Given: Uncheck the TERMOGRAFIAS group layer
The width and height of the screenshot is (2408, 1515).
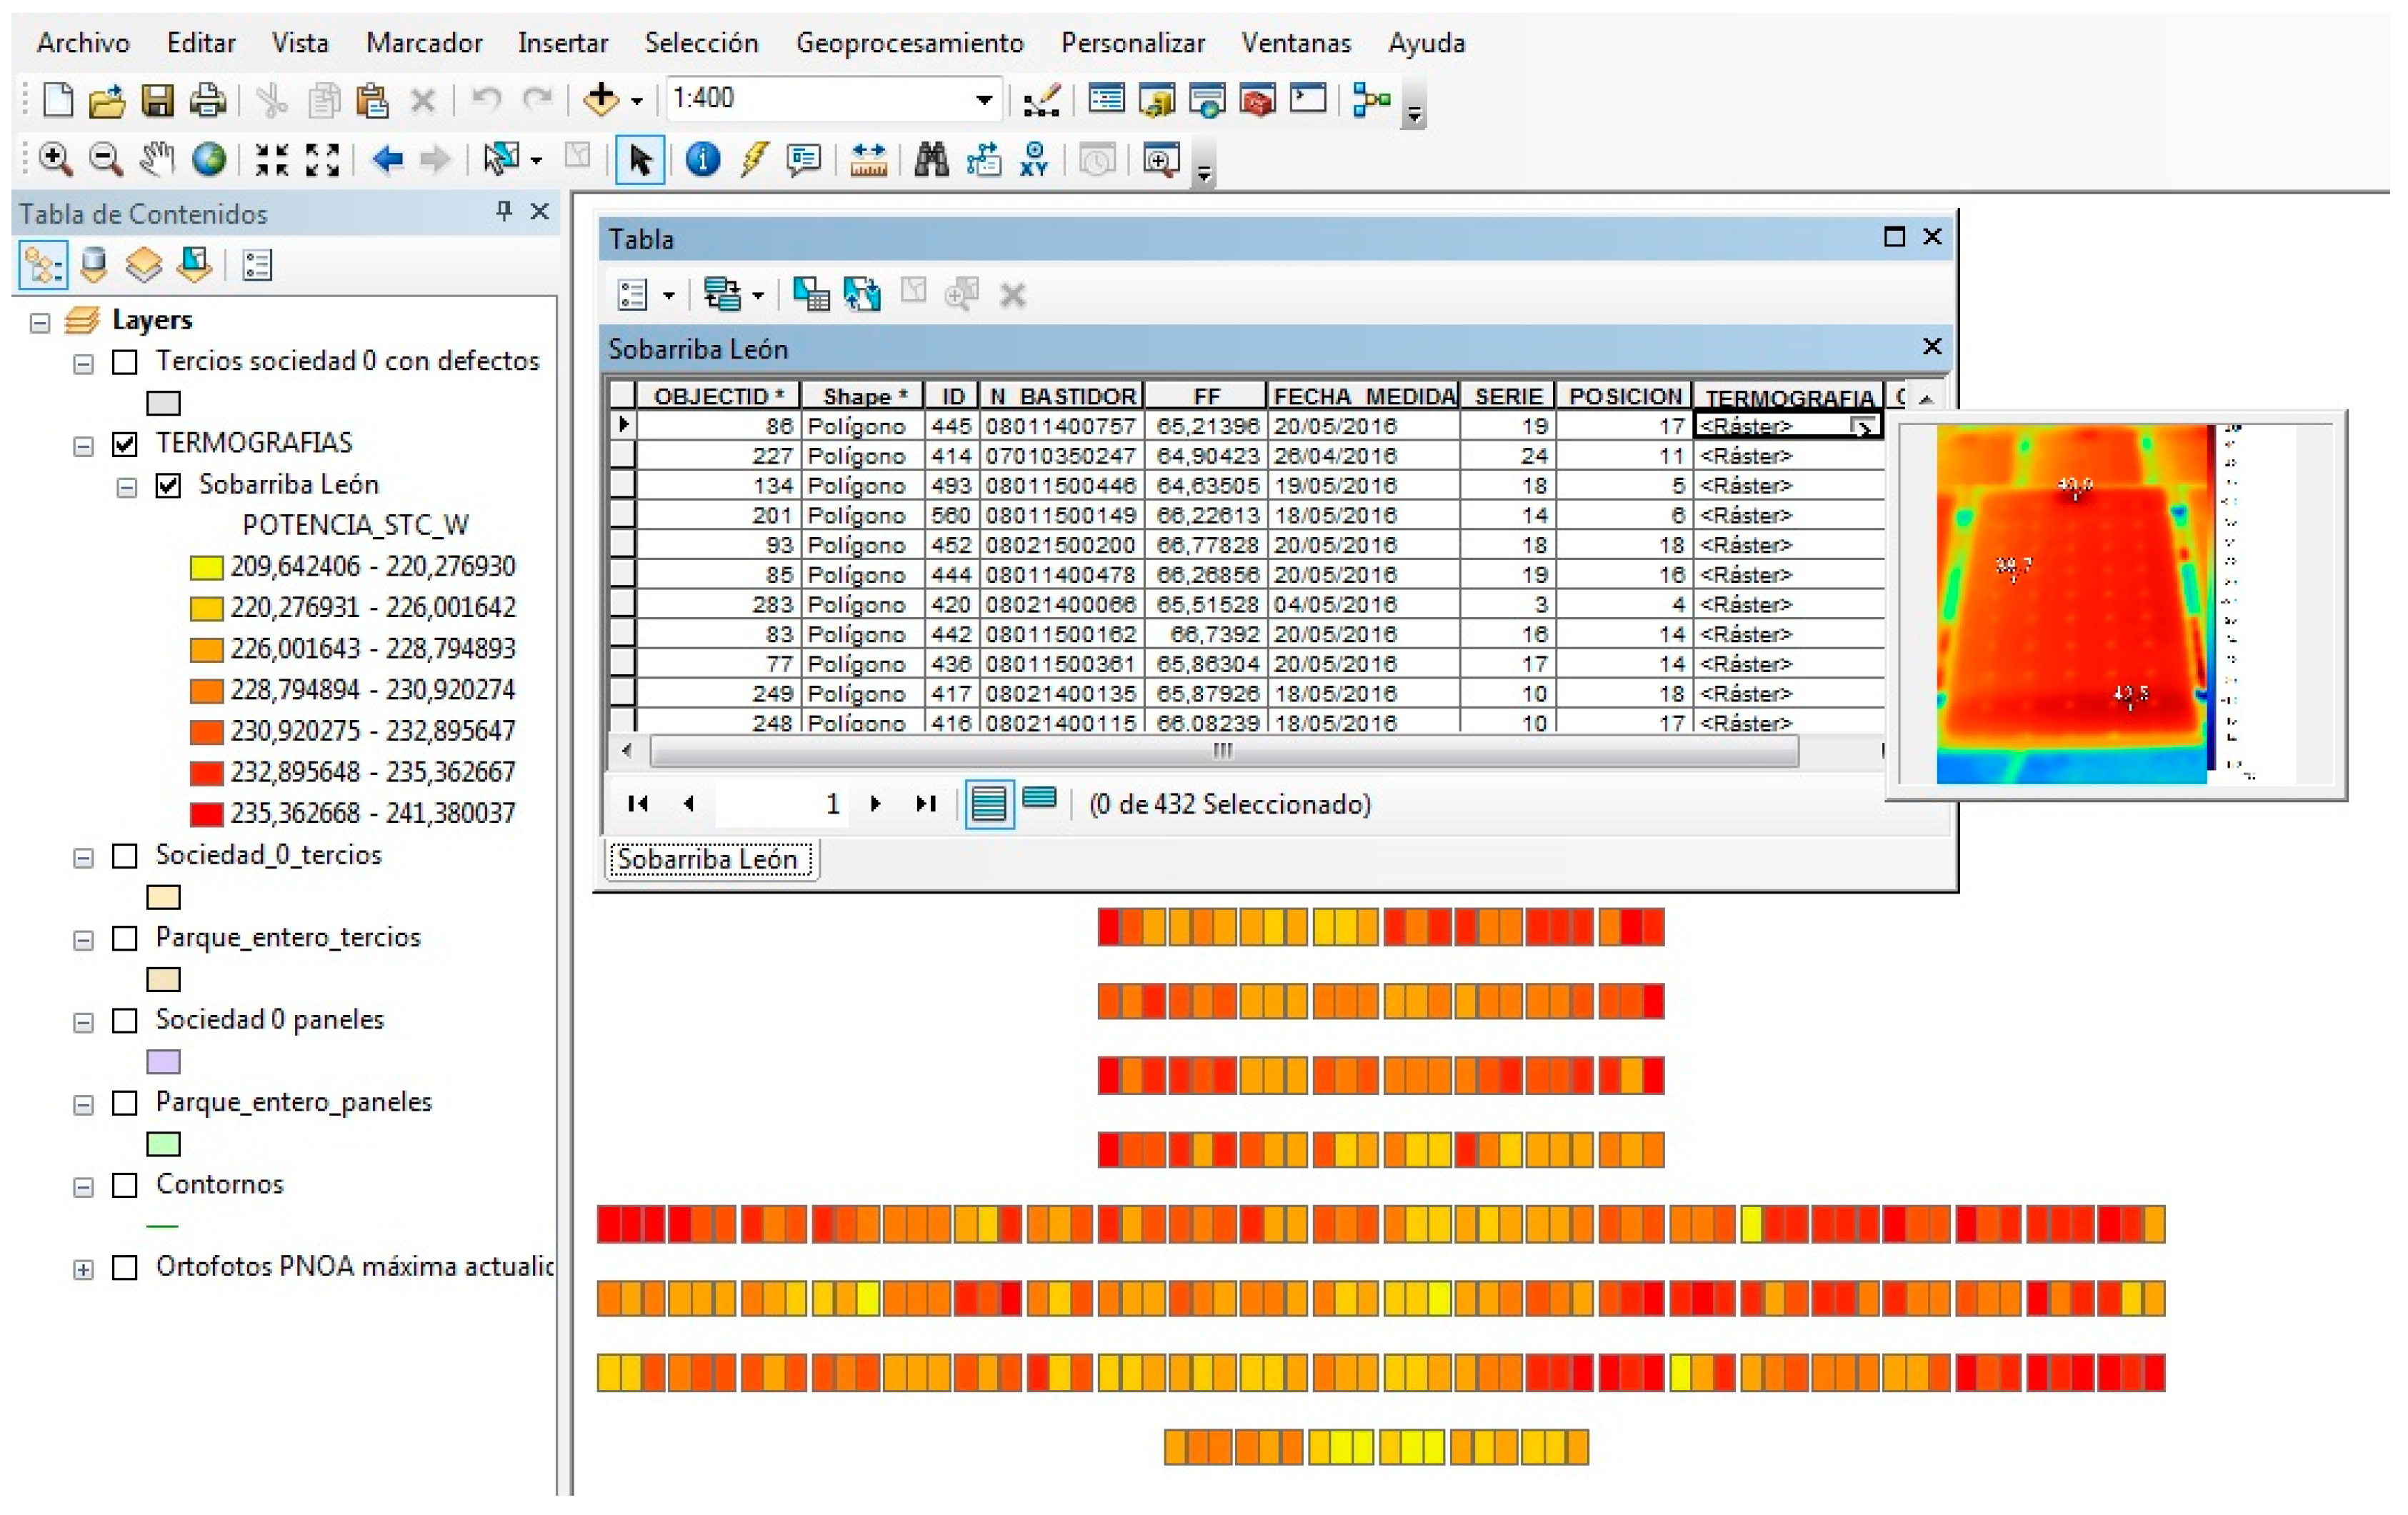Looking at the screenshot, I should pyautogui.click(x=125, y=444).
